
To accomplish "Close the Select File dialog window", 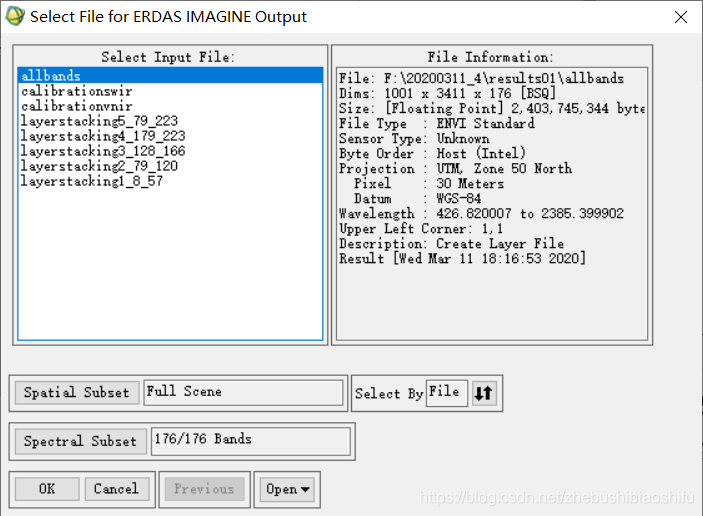I will (x=681, y=17).
